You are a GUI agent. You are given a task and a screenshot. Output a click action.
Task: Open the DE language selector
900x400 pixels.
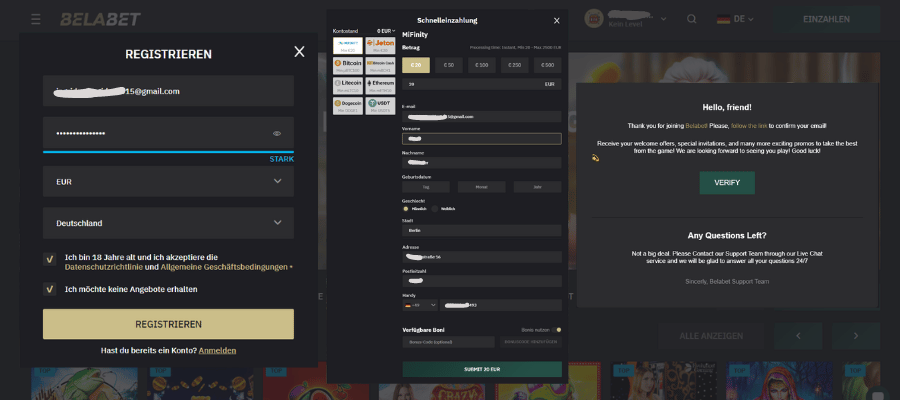click(733, 19)
